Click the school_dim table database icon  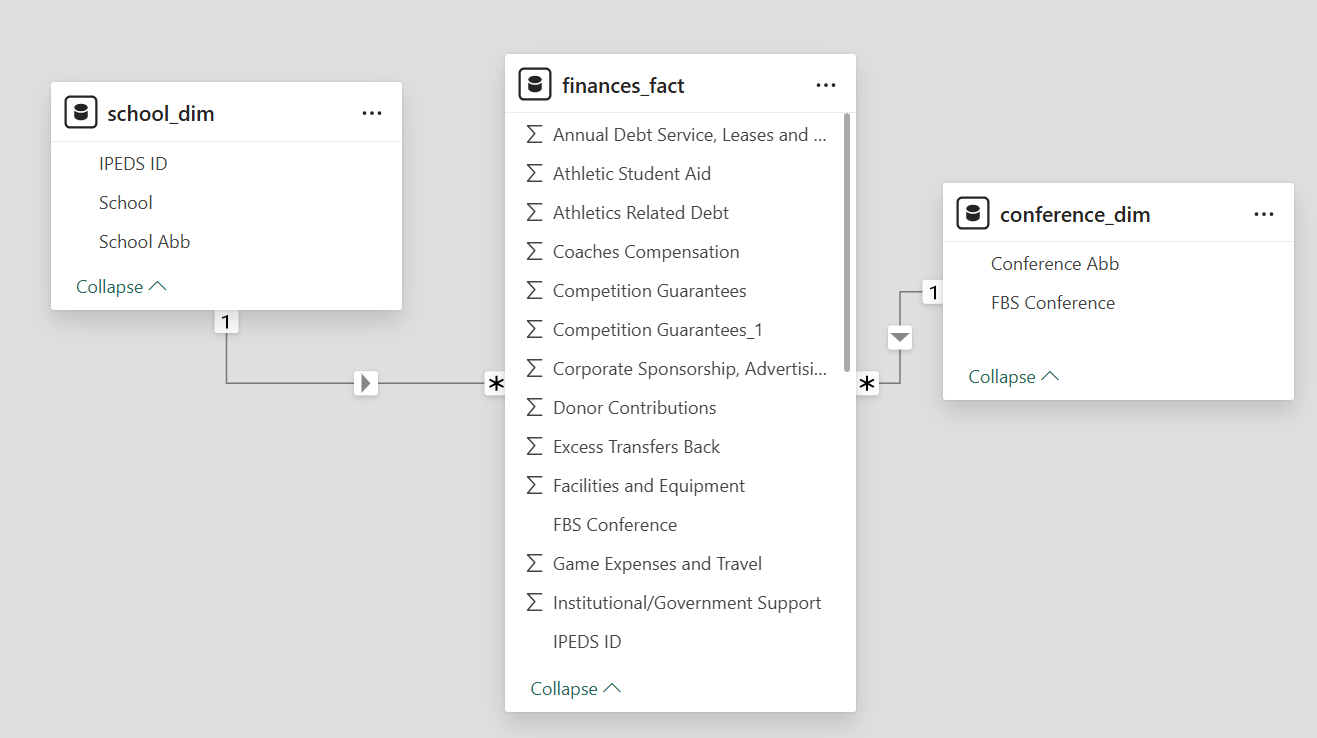coord(81,113)
